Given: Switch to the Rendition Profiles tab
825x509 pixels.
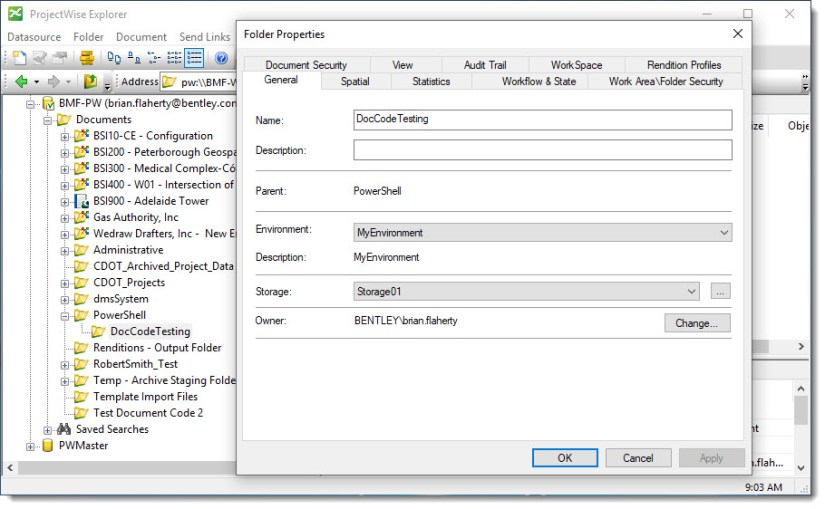Looking at the screenshot, I should (683, 65).
